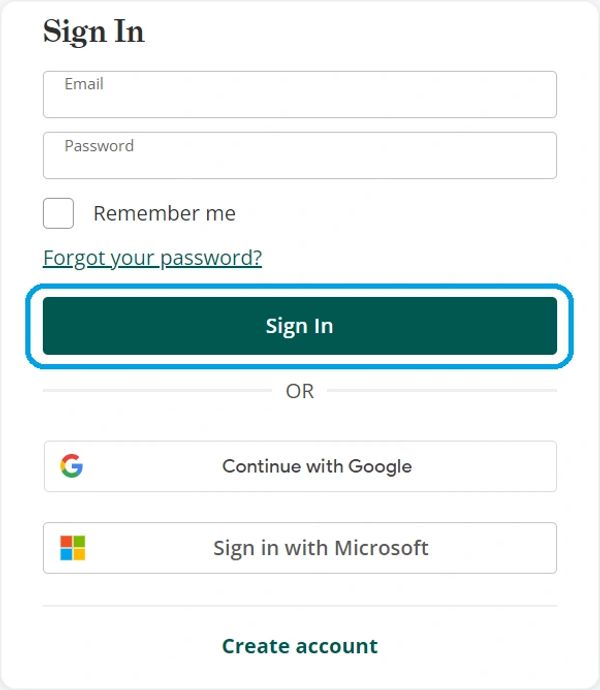Screen dimensions: 600x690
Task: Click the "Continue with Google" button text
Action: point(317,466)
